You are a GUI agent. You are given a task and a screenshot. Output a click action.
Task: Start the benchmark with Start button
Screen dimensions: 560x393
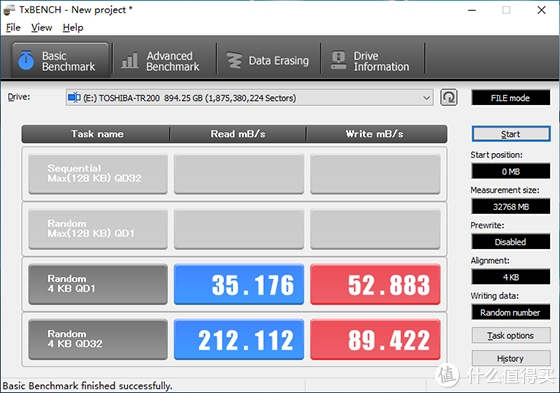point(511,134)
